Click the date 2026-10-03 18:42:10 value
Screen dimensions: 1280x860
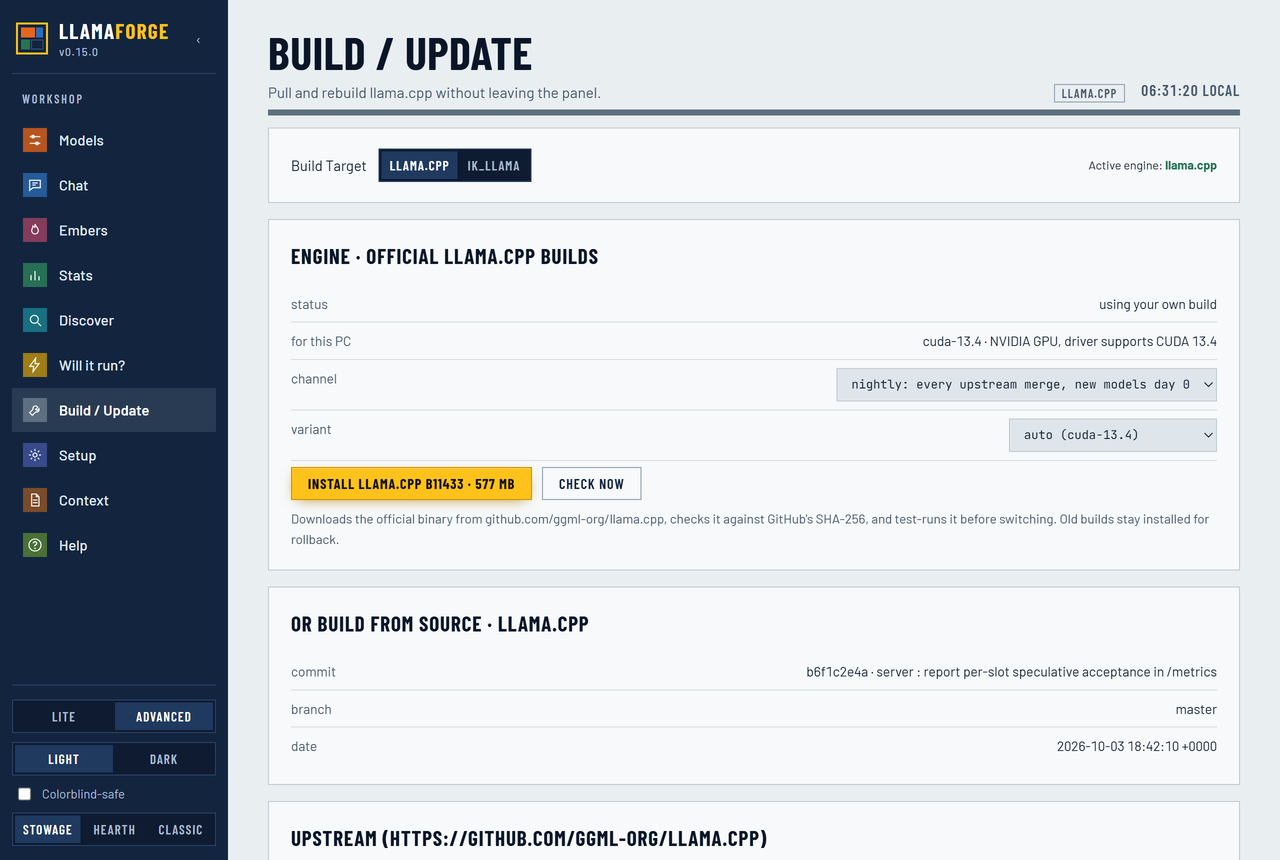1137,746
